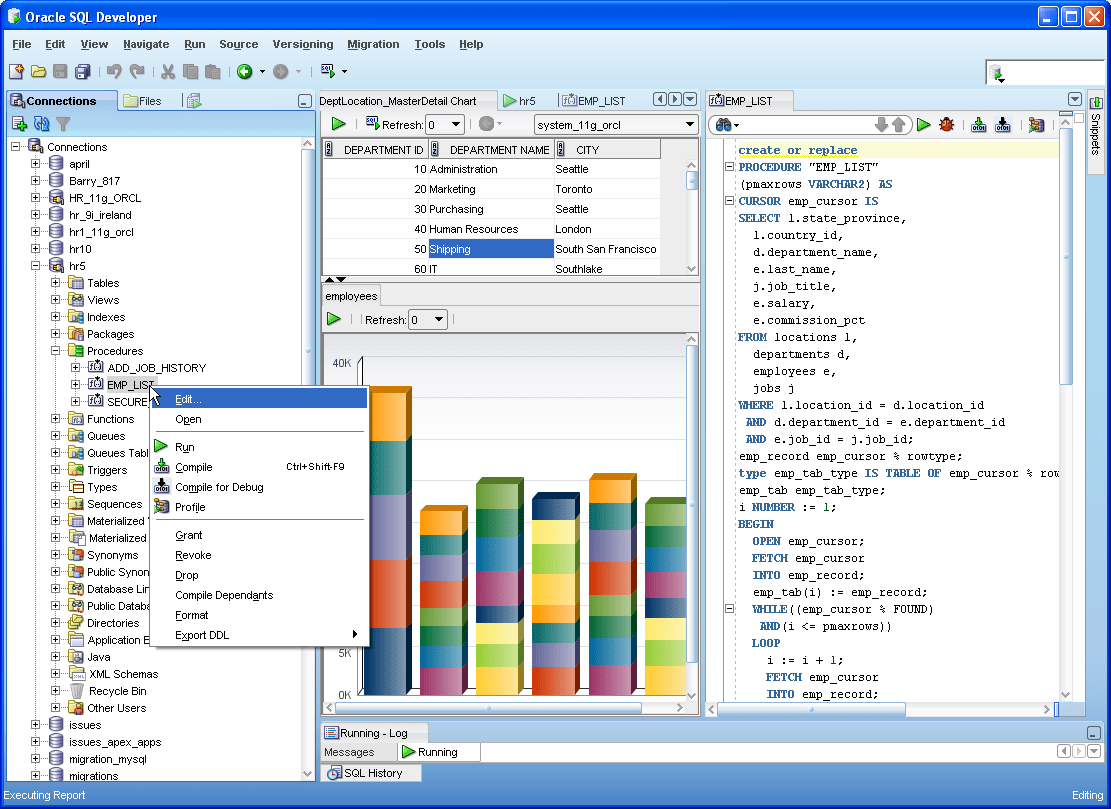
Task: Click the Compile for Debug icon in editor toolbar
Action: [x=1003, y=125]
